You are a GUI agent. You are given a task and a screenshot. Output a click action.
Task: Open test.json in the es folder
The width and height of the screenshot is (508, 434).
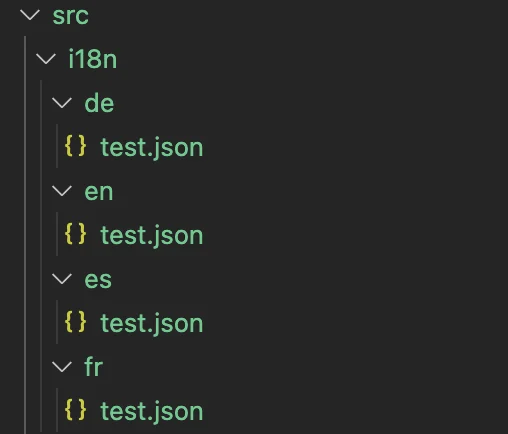coord(152,323)
